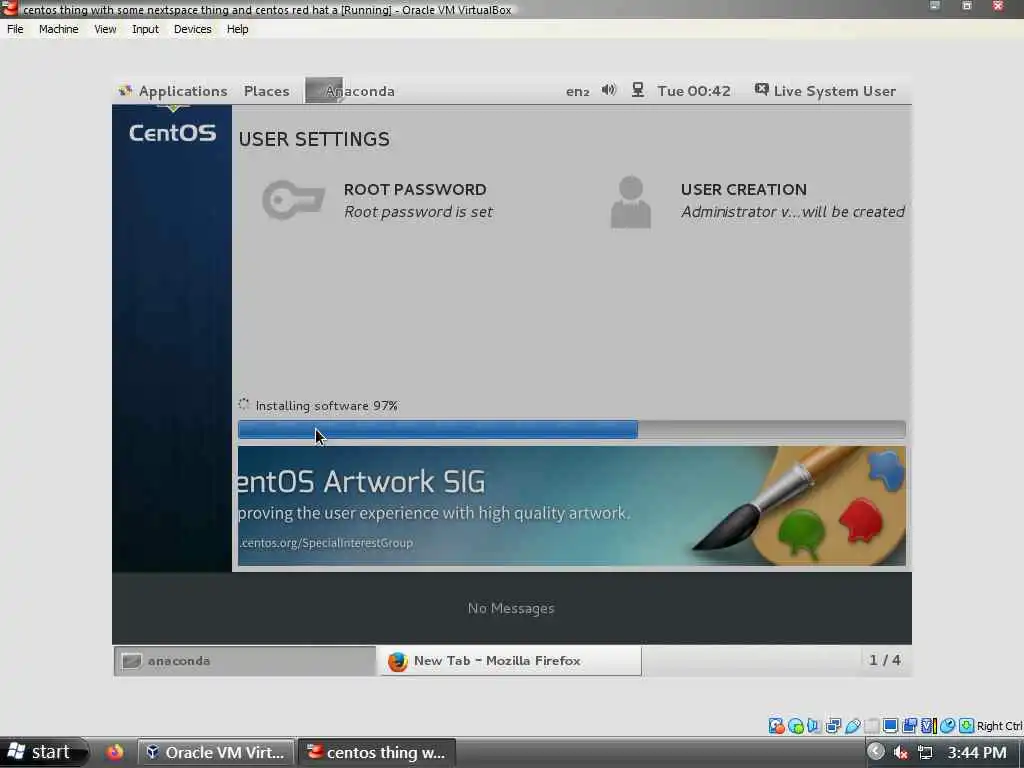Click the chat bubble icon beside Live System User
The height and width of the screenshot is (768, 1024).
pyautogui.click(x=761, y=89)
